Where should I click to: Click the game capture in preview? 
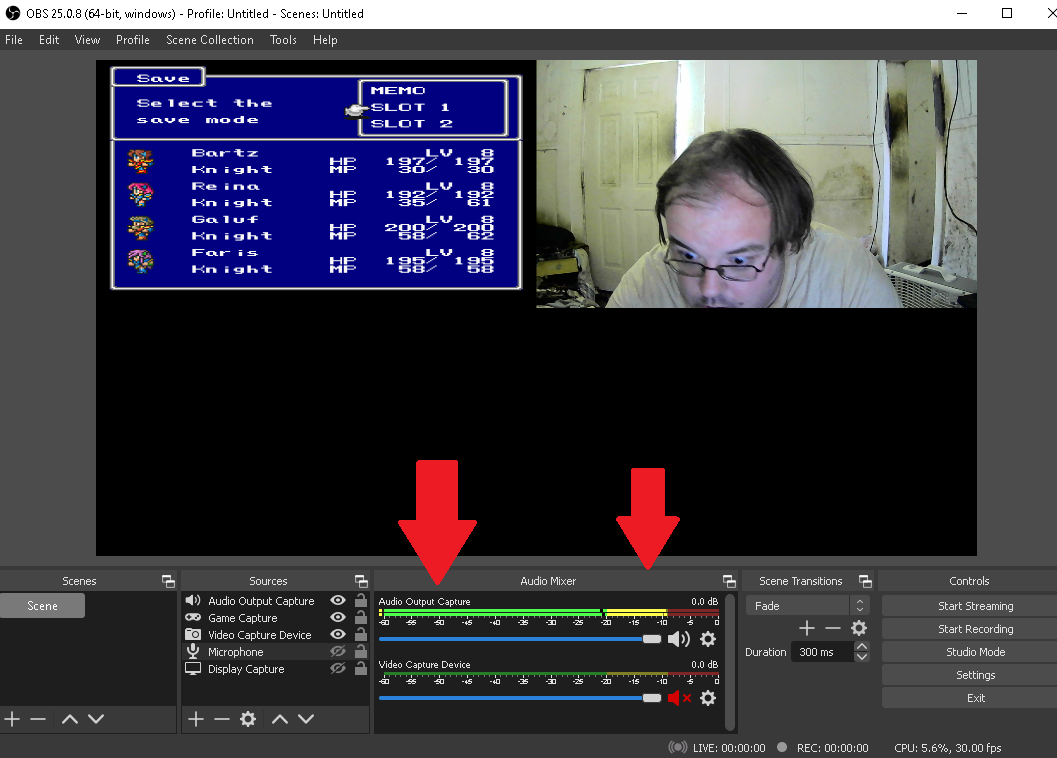click(316, 178)
